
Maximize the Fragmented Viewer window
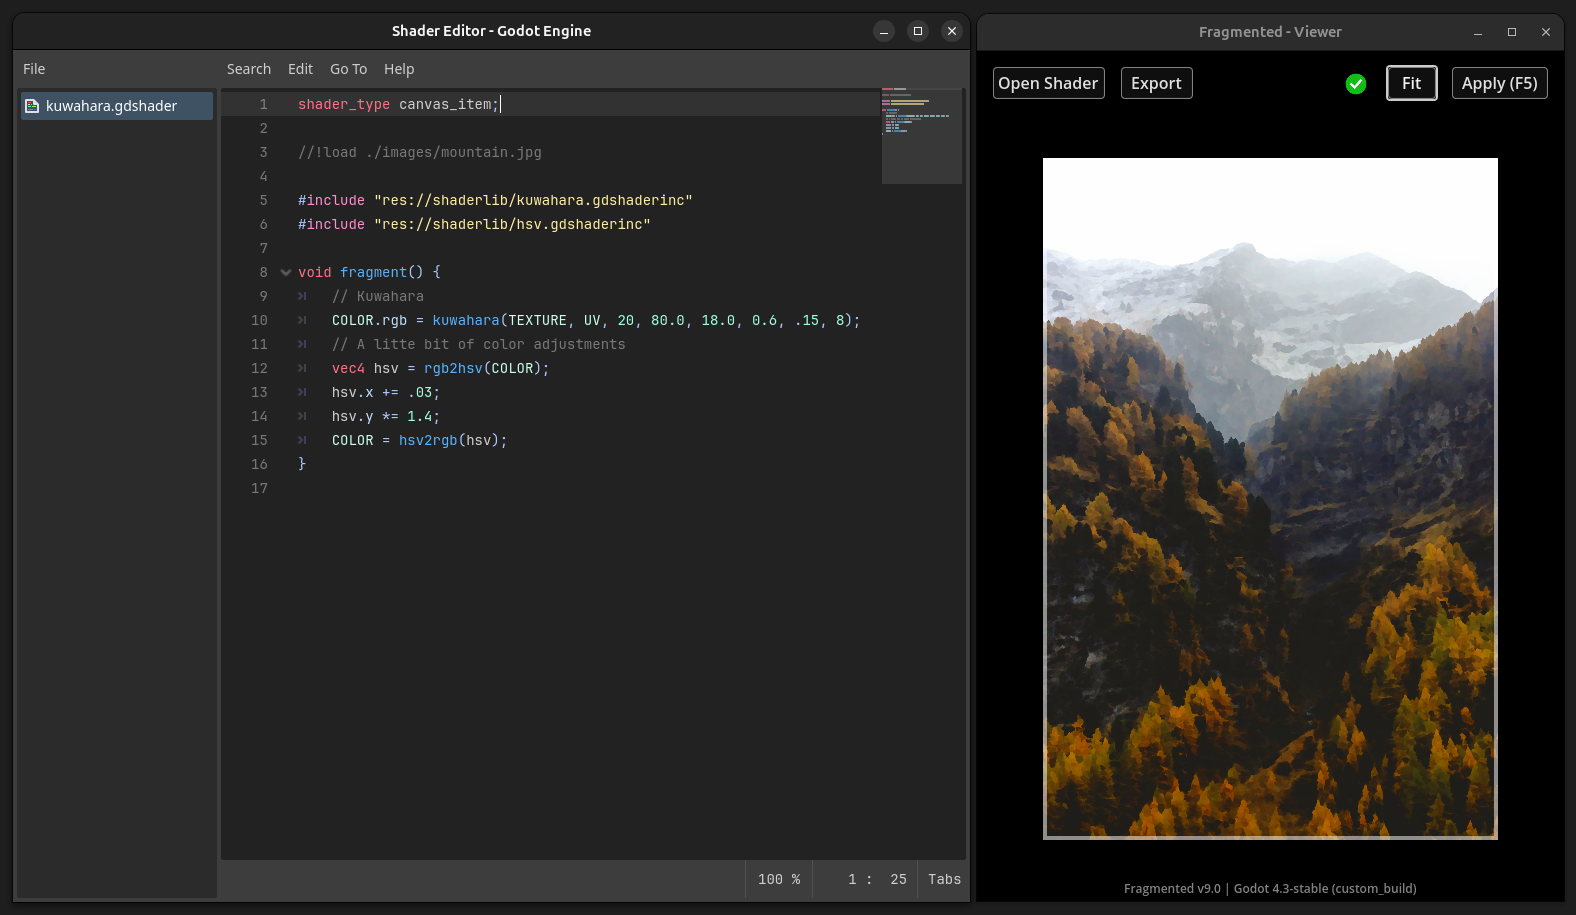pyautogui.click(x=1512, y=32)
